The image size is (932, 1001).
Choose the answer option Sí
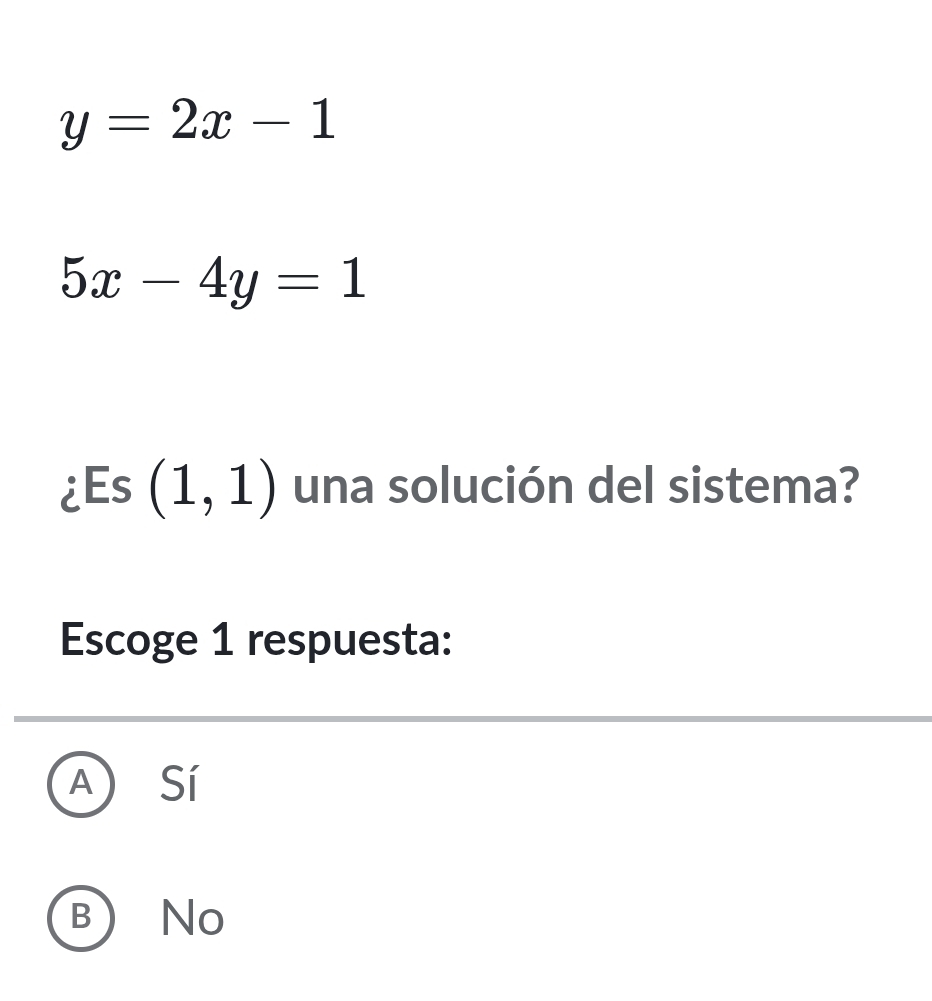tap(178, 786)
